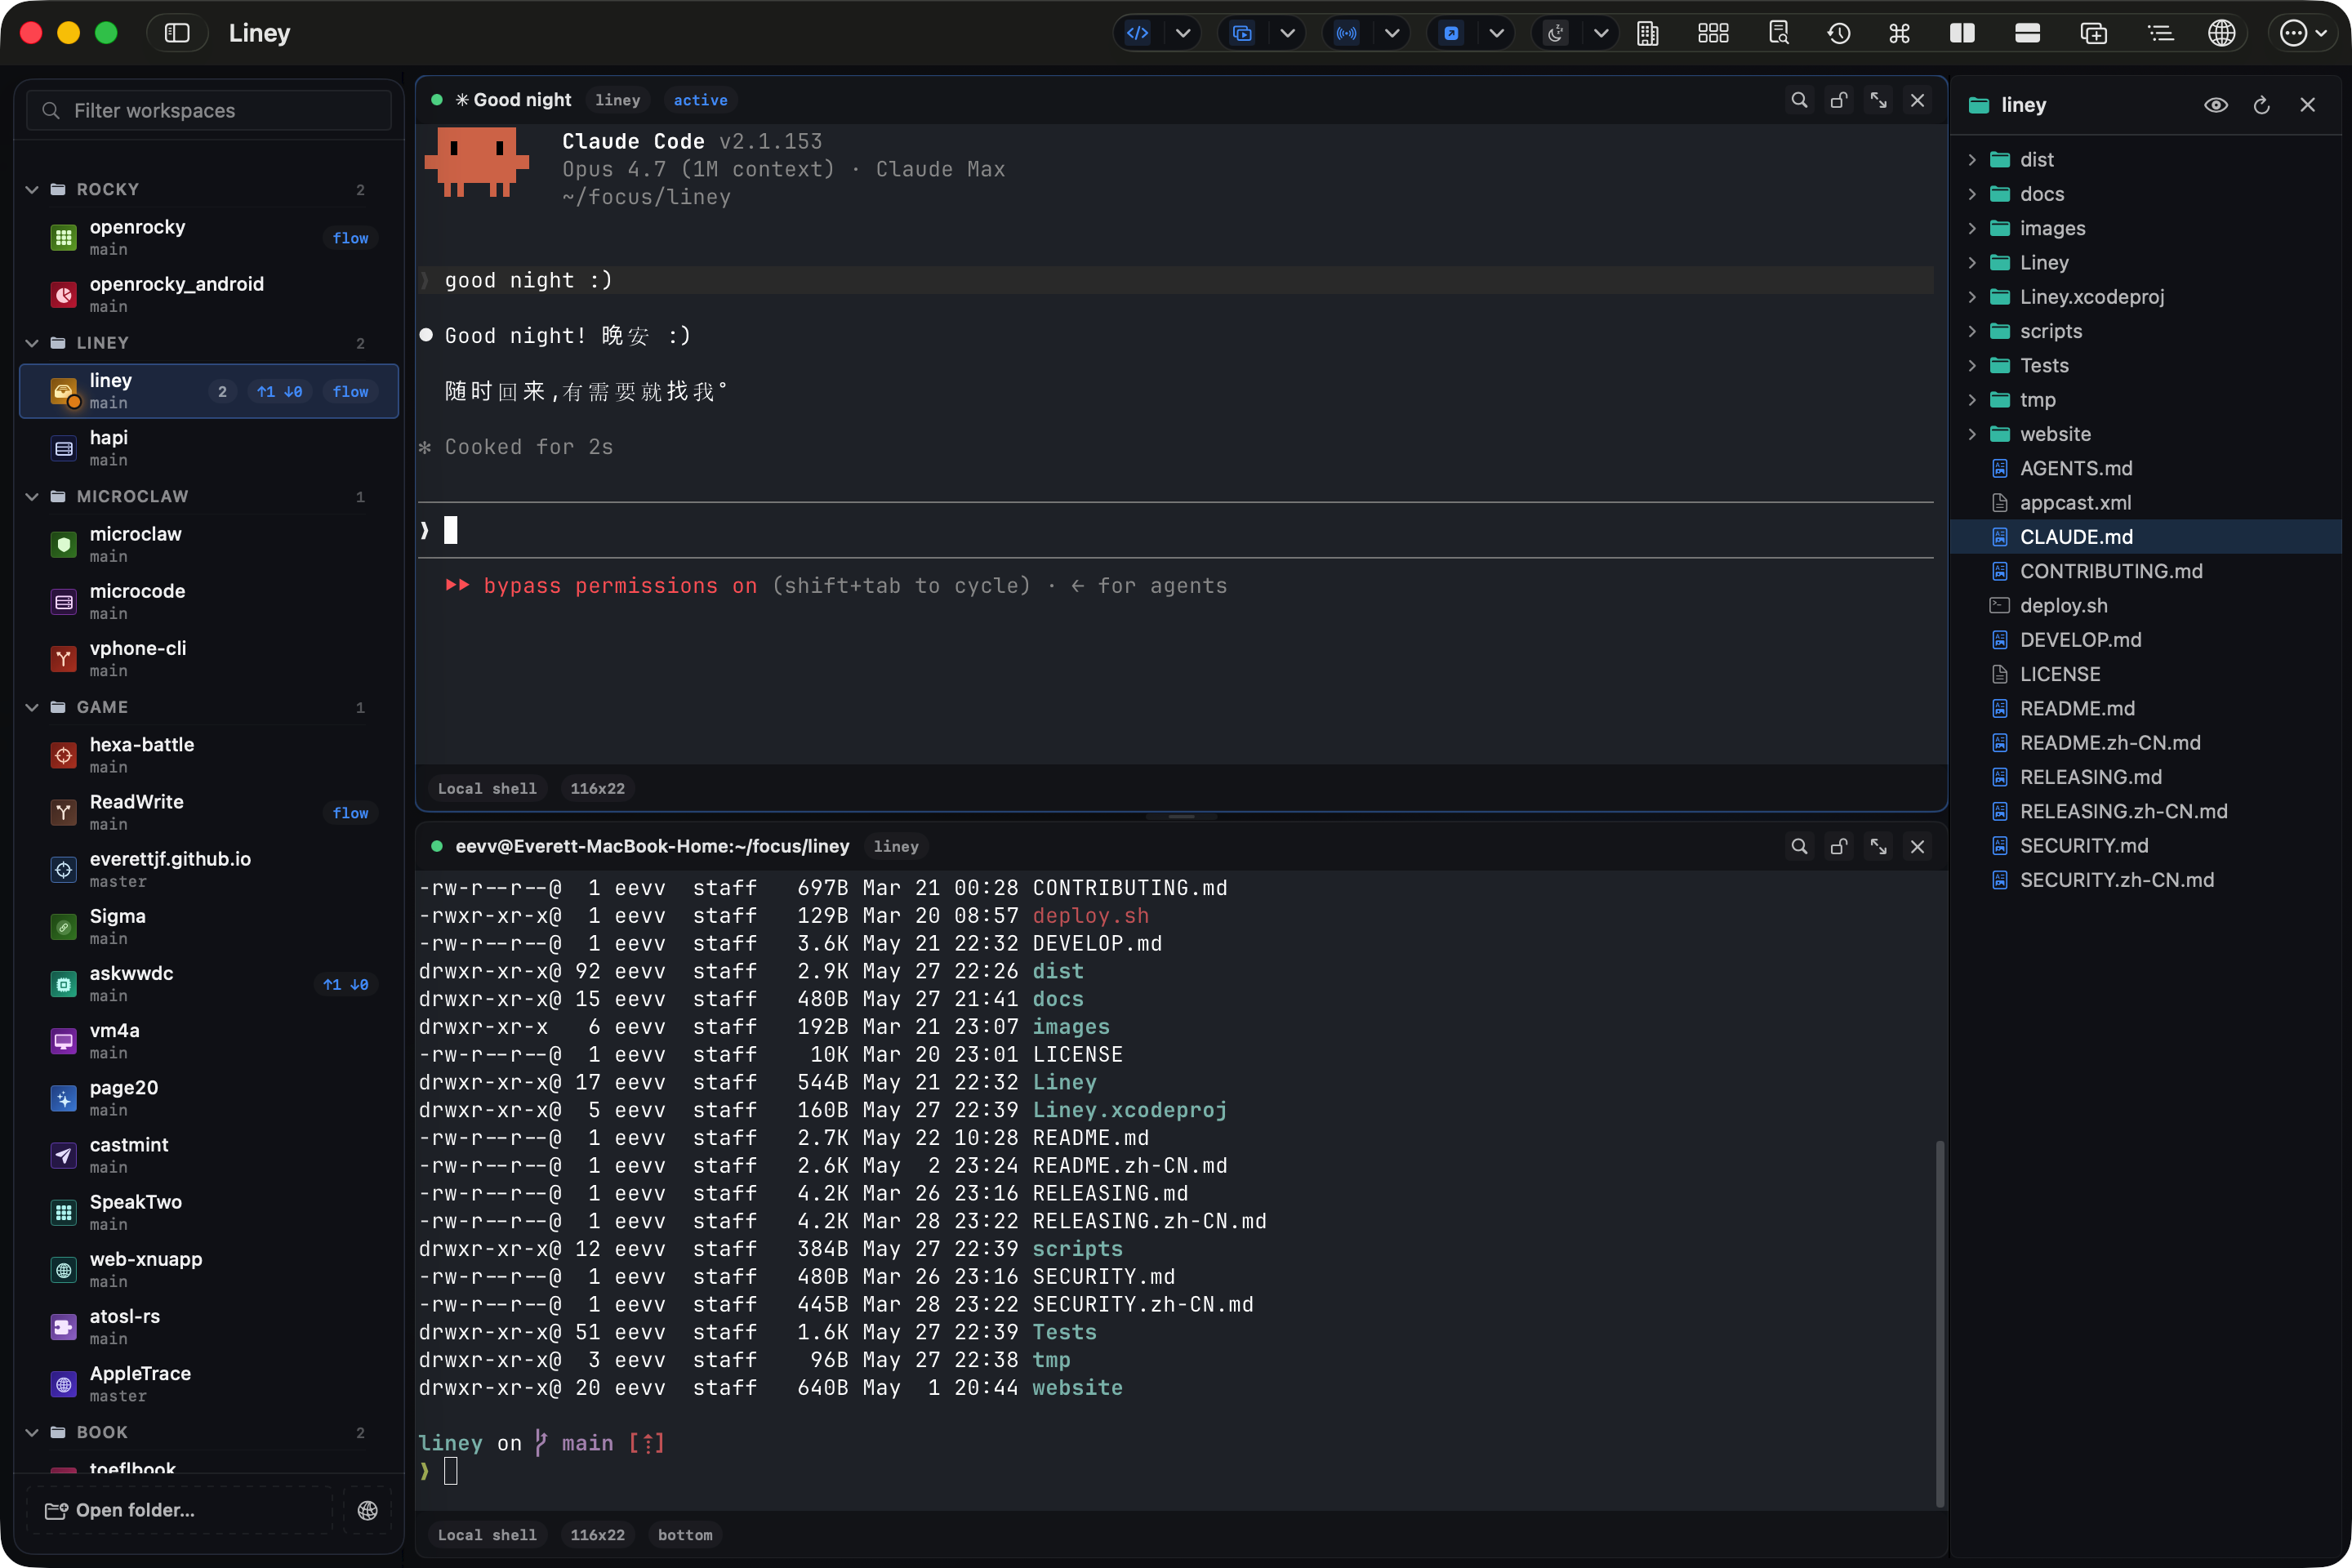Refresh the liney file tree

2262,105
